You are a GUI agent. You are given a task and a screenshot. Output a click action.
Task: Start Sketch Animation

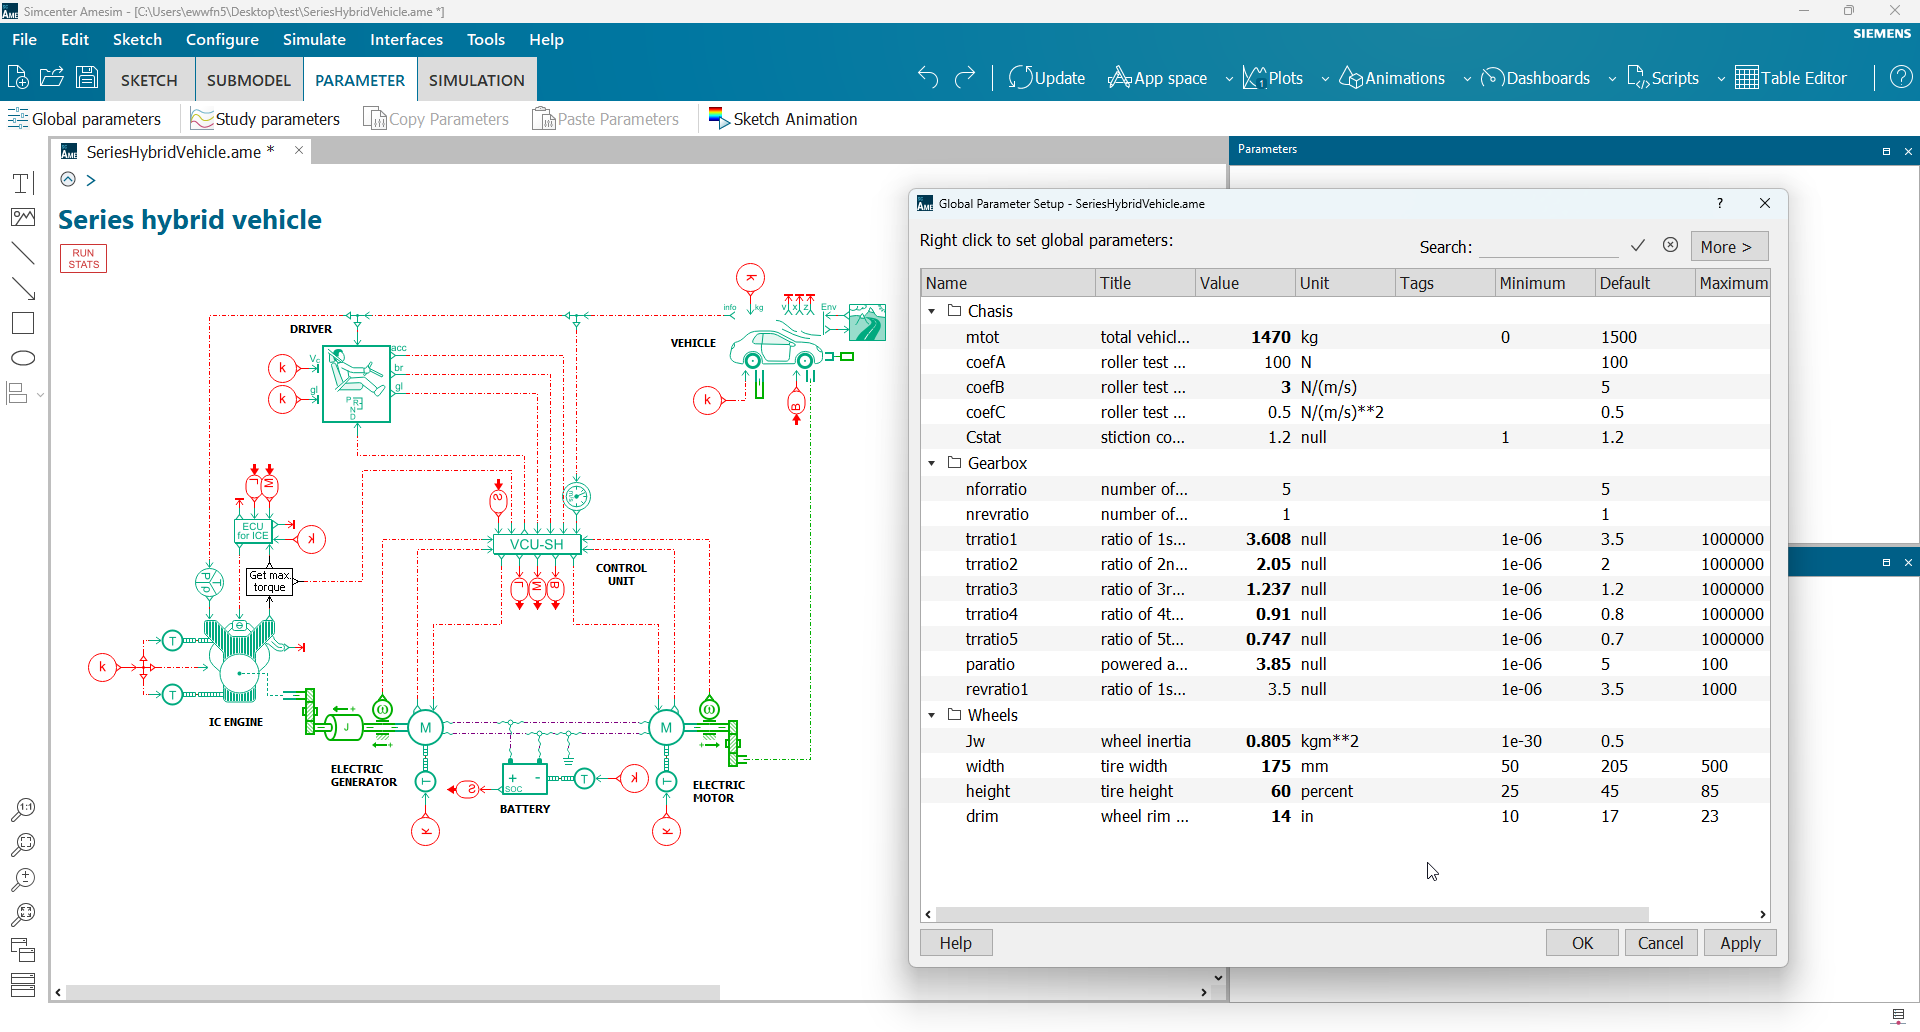(x=783, y=119)
